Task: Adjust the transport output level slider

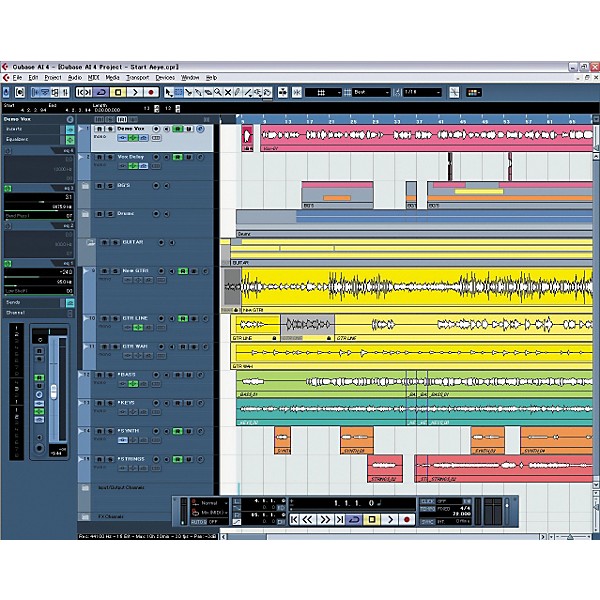Action: [x=507, y=505]
